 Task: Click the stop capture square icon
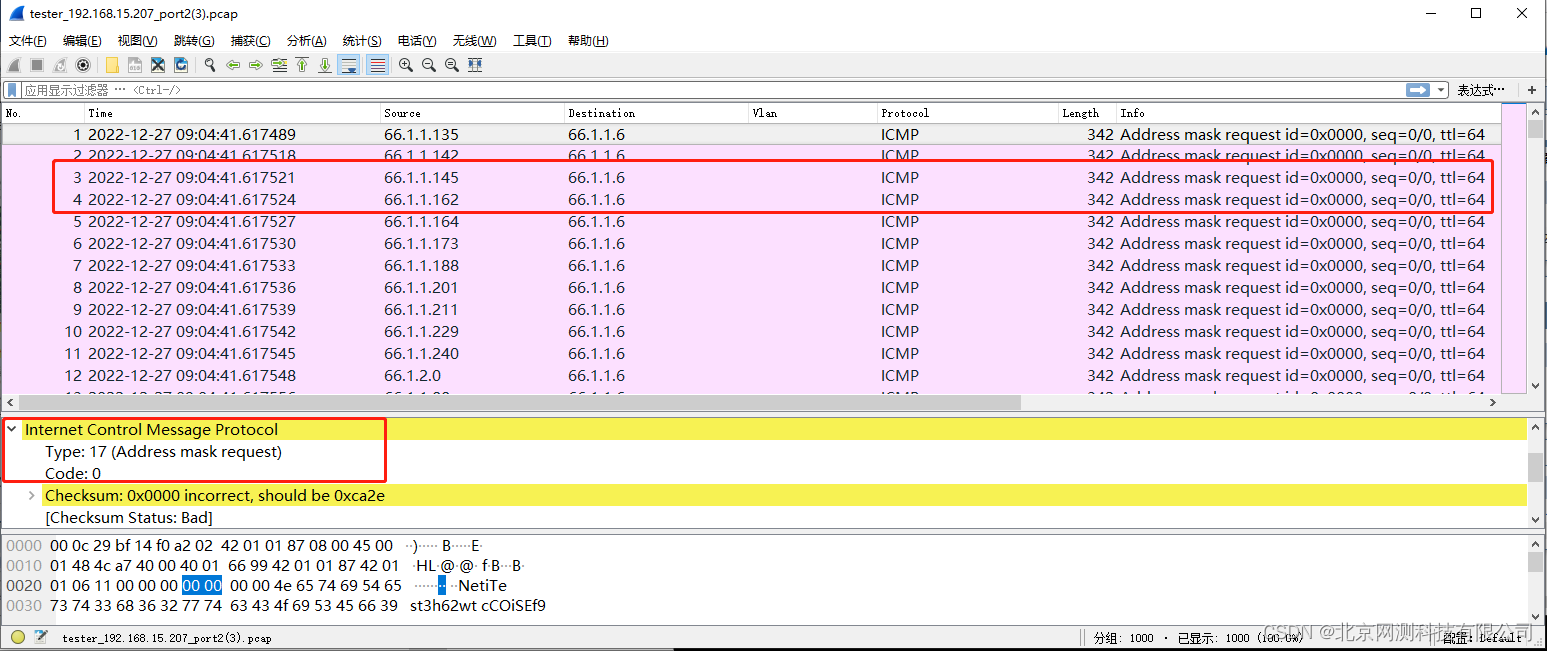coord(37,65)
